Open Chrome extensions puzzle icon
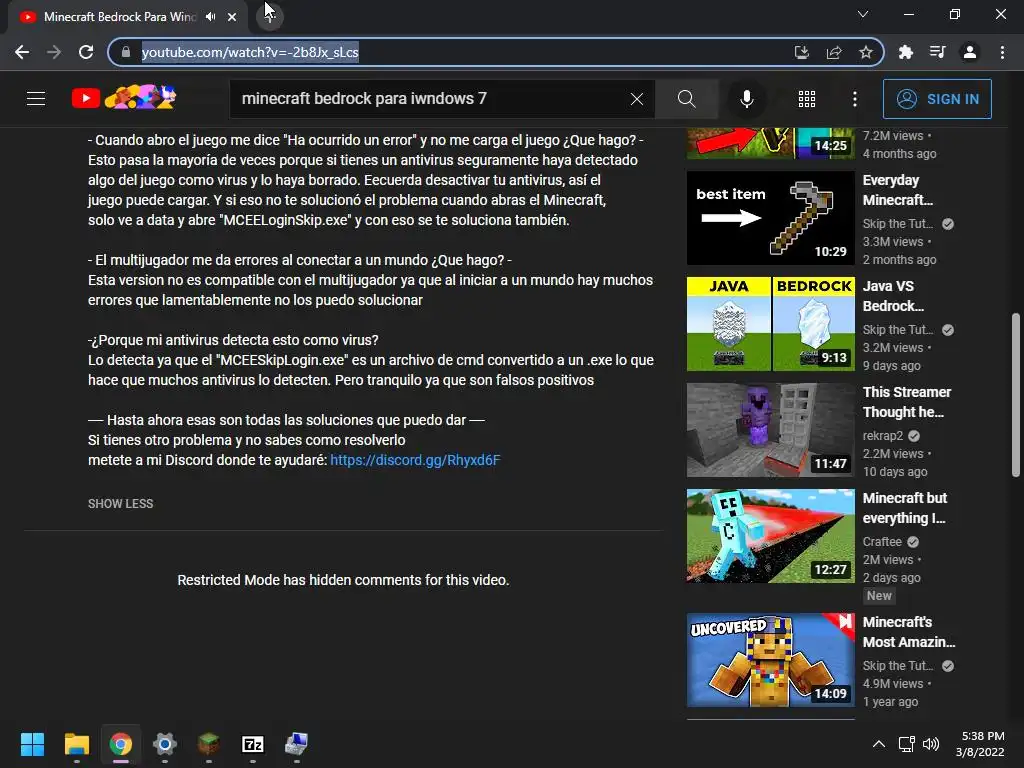 point(905,52)
